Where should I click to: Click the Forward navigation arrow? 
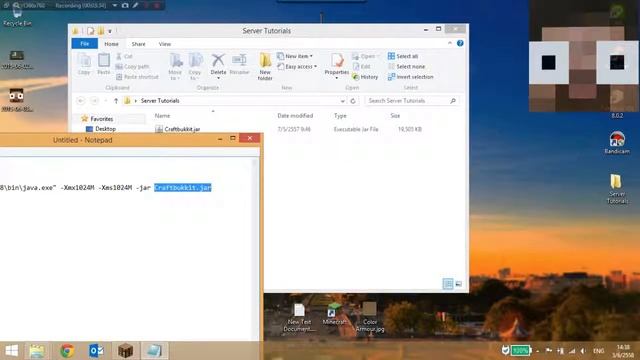pos(94,101)
